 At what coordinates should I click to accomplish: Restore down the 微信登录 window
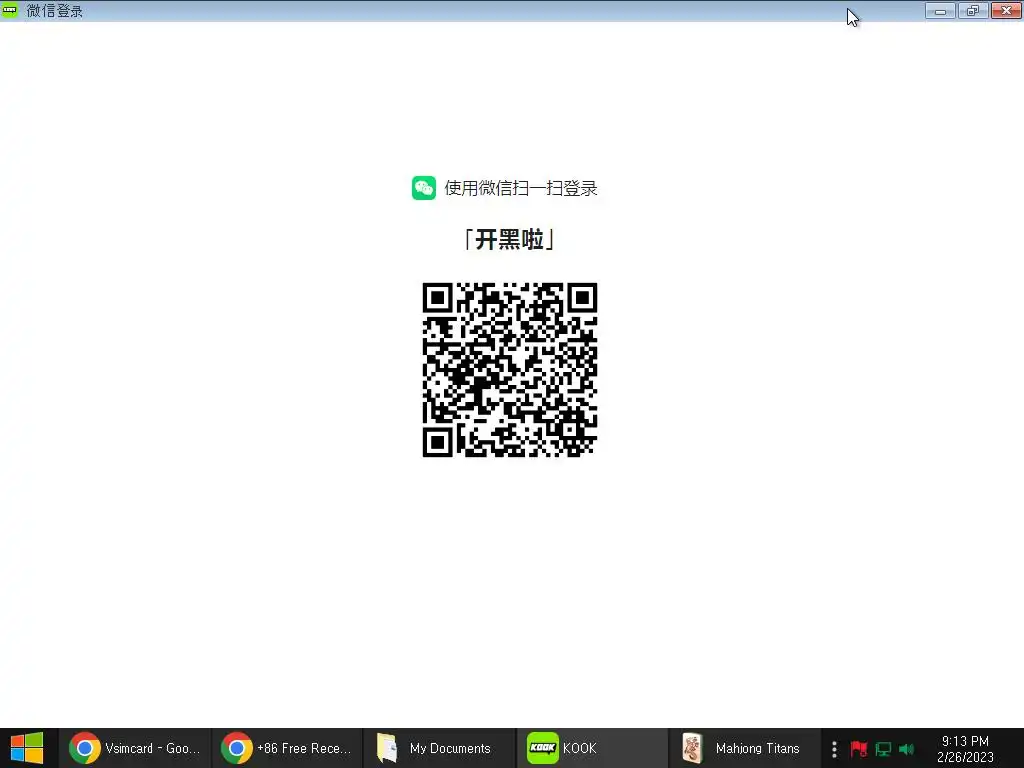(973, 10)
